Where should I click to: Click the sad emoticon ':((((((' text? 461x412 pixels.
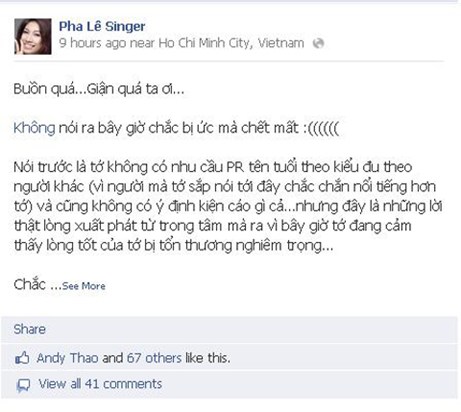321,128
